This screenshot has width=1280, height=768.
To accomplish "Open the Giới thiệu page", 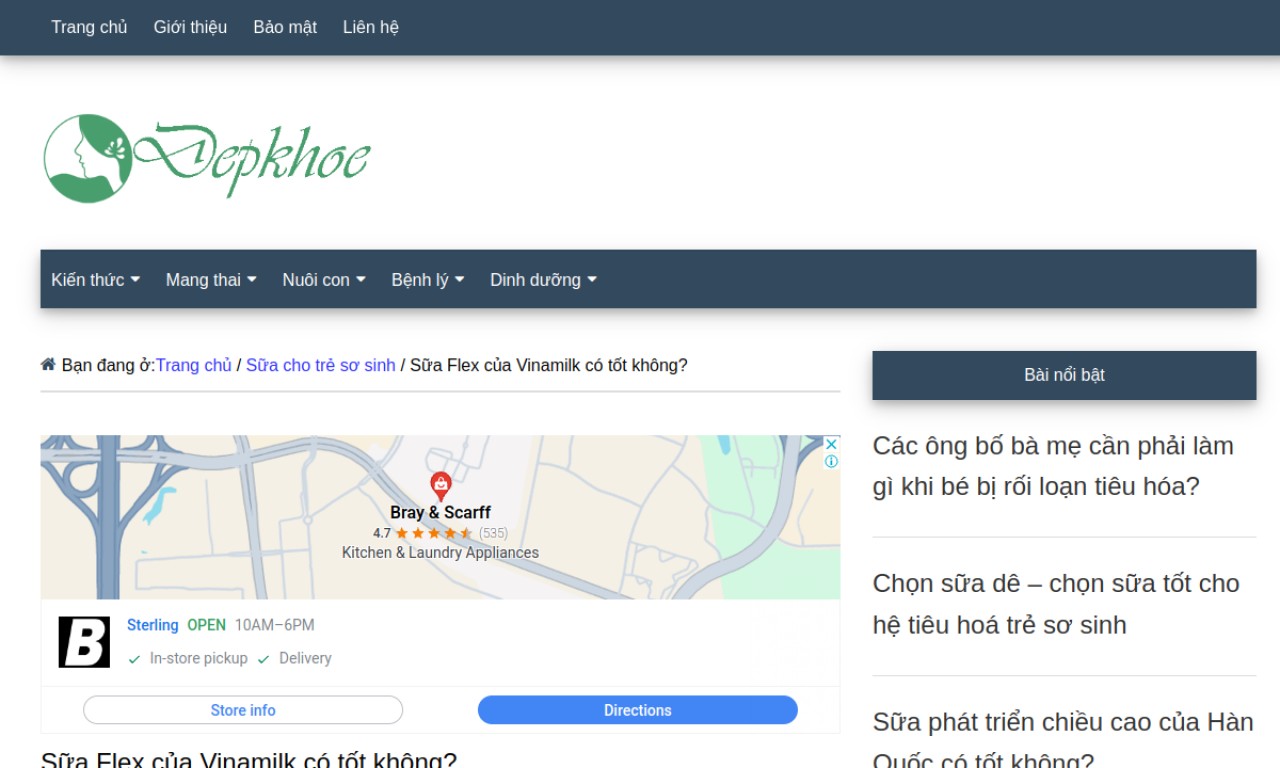I will coord(190,27).
